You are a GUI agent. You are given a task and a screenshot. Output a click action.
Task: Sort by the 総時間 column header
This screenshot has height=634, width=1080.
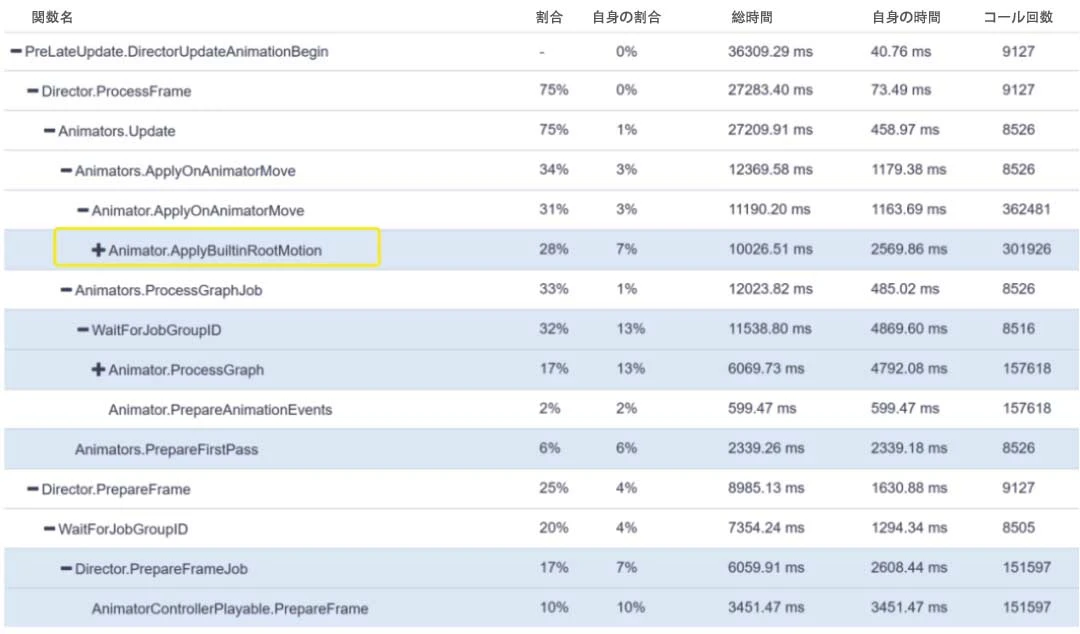pos(751,17)
